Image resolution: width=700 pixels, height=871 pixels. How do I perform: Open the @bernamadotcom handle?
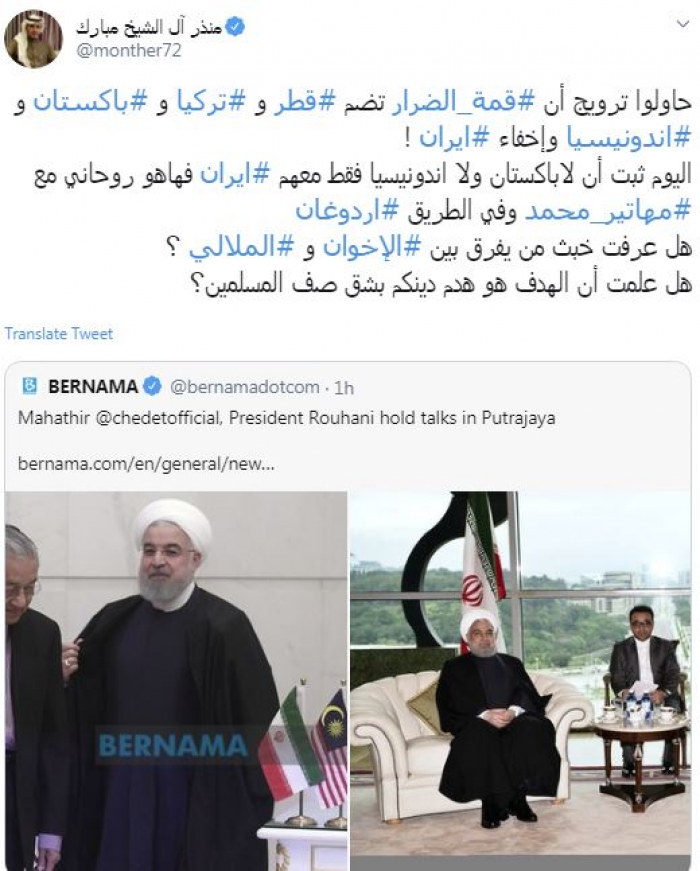click(245, 387)
